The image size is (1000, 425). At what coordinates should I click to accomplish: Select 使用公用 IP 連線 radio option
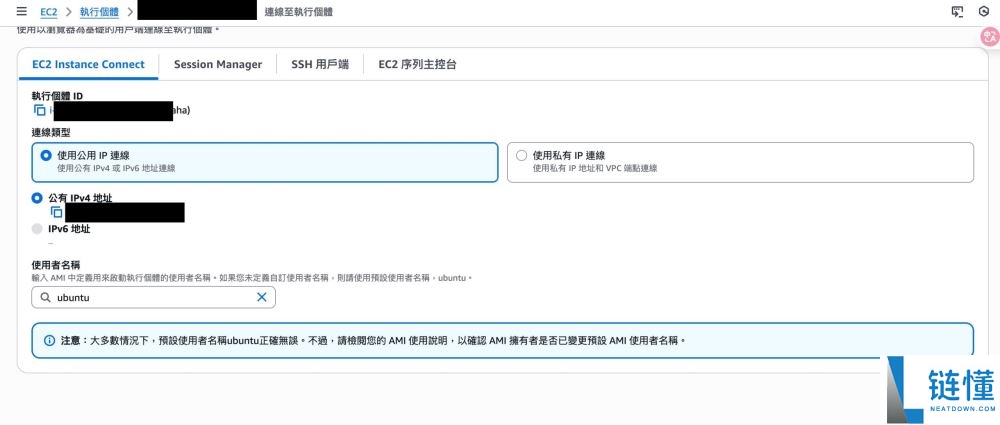click(45, 155)
